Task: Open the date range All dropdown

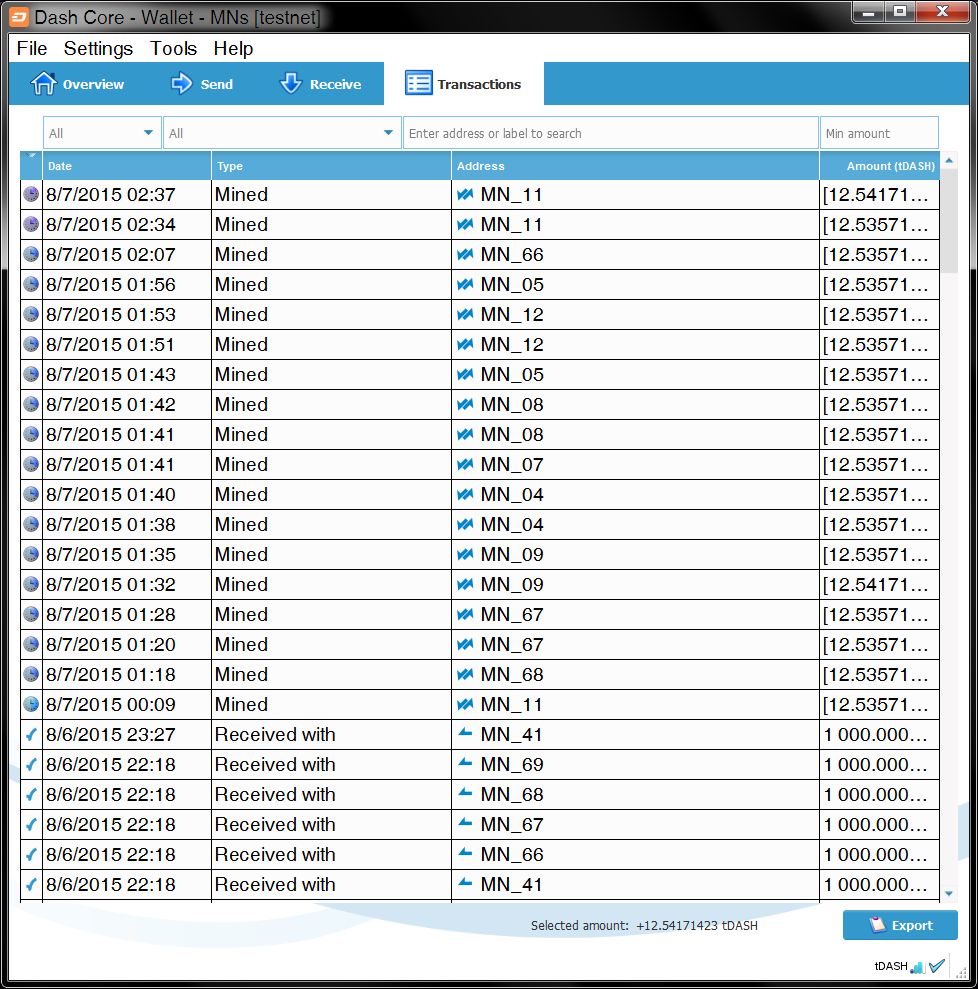Action: (102, 133)
